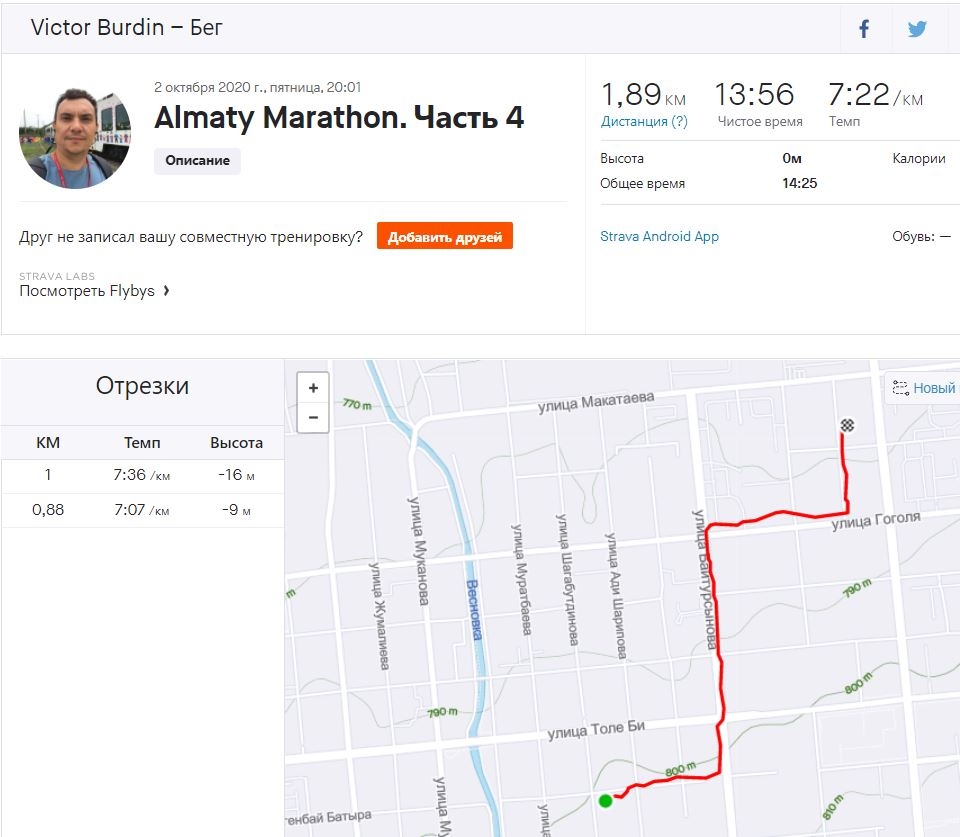960x837 pixels.
Task: Open the Дистанция (?) help link
Action: (644, 122)
